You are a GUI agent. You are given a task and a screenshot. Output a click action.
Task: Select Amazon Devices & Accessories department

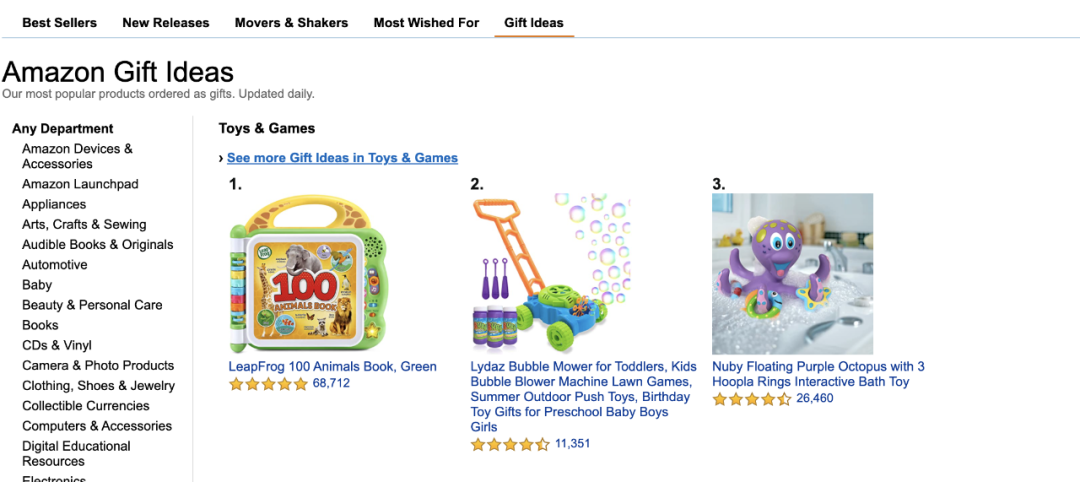point(77,156)
